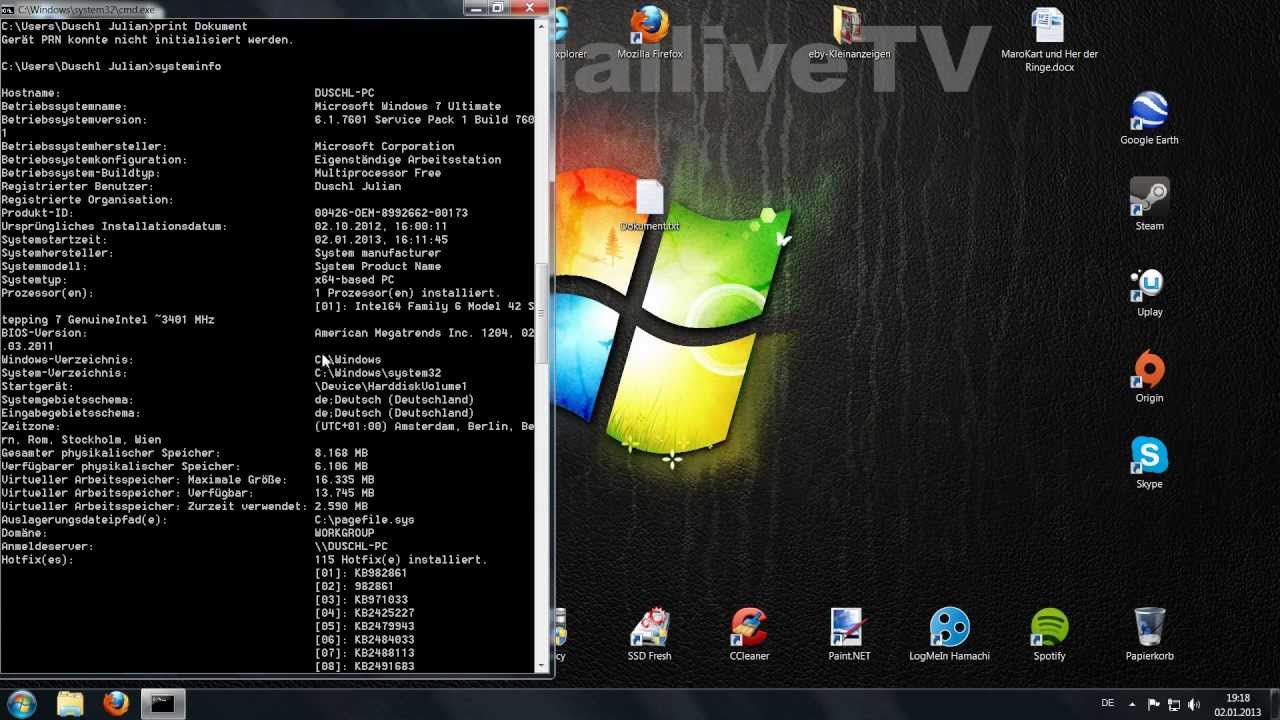Show hidden tray icons arrow
This screenshot has width=1280, height=720.
tap(1134, 703)
